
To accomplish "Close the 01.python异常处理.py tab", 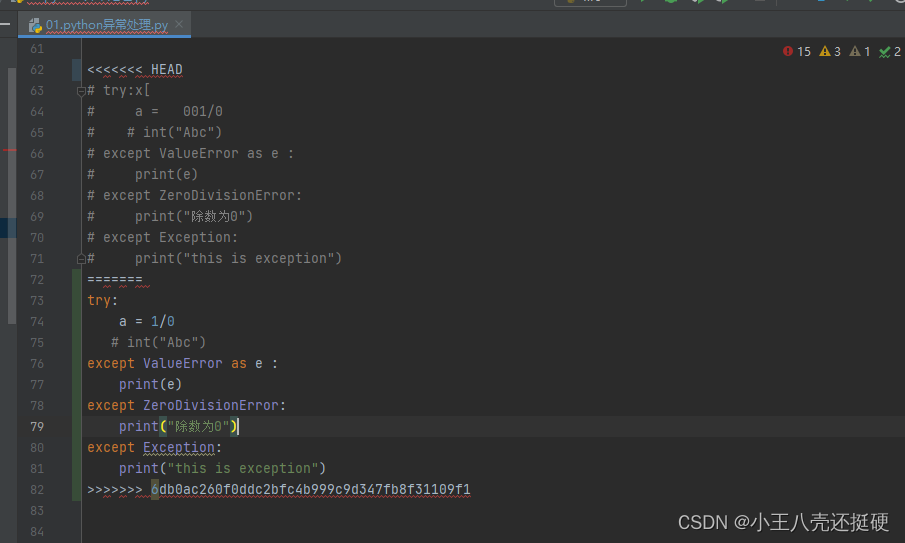I will [x=179, y=24].
